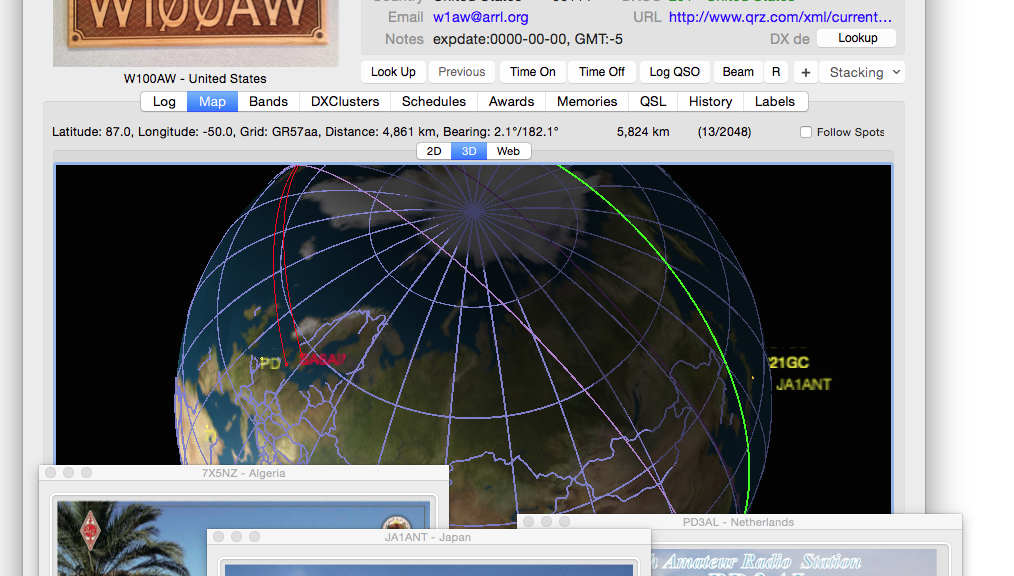Select the Labels tab
The image size is (1014, 576).
pos(775,101)
